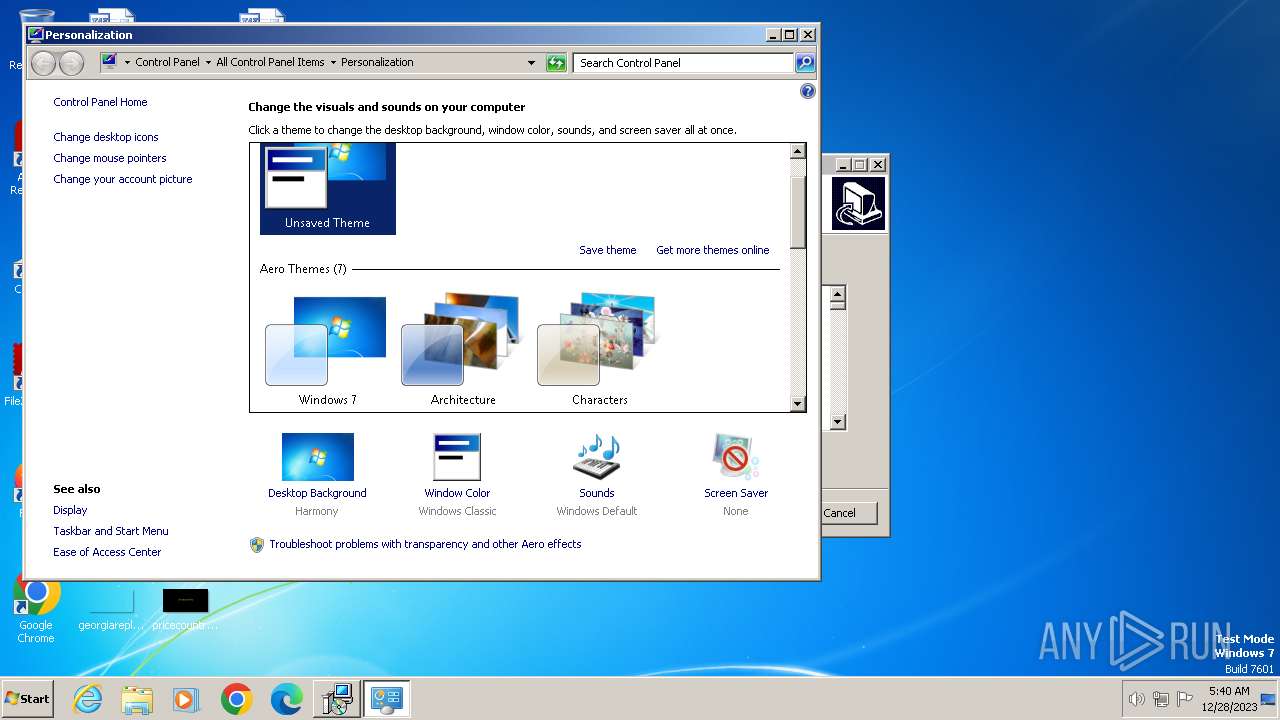Click the All Control Panel Items breadcrumb
1280x720 pixels.
(270, 62)
